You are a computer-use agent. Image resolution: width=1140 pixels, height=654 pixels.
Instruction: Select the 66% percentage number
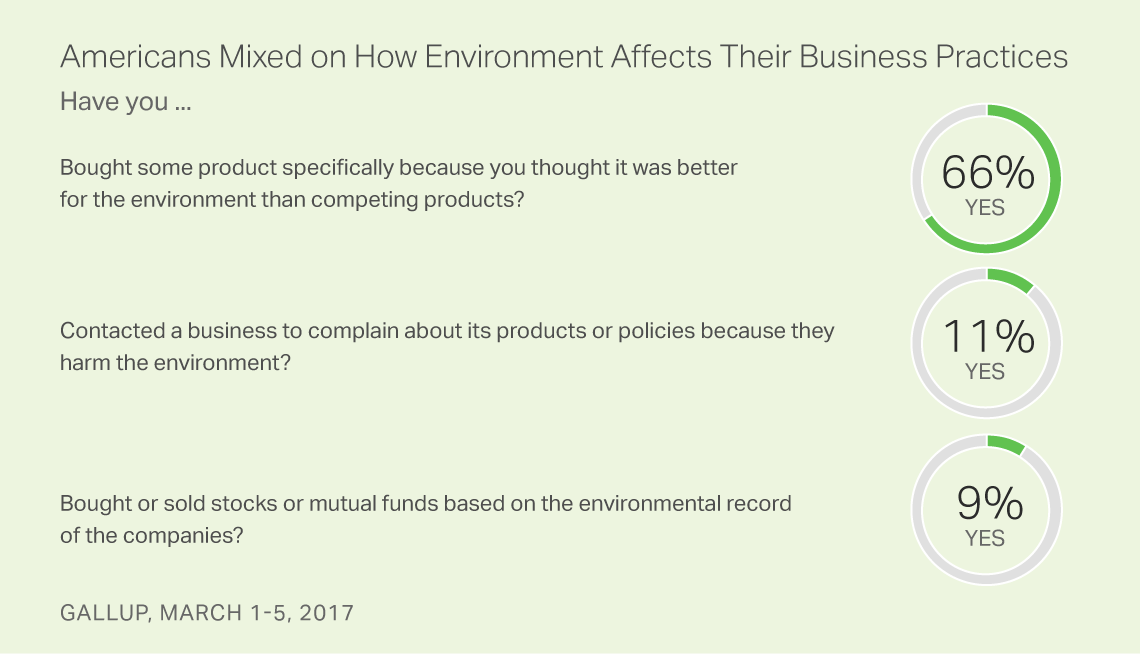(x=987, y=173)
